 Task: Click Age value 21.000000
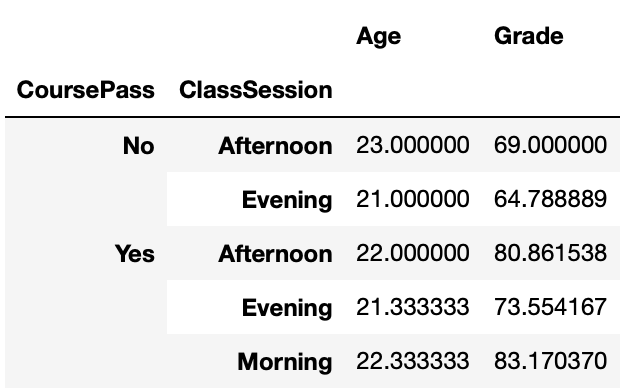coord(413,199)
